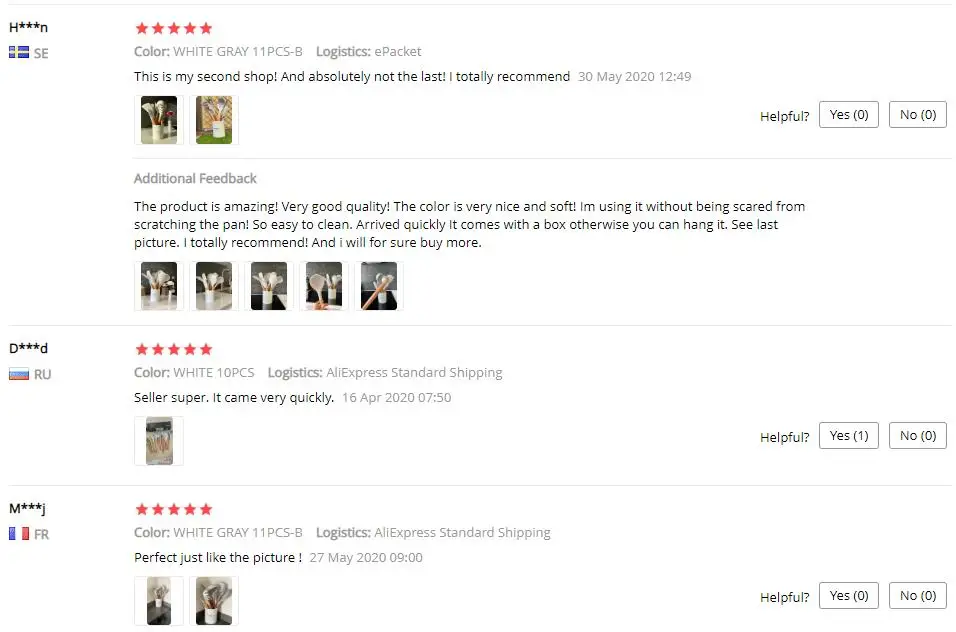
Task: Open first photo in M***j's review
Action: tap(159, 601)
